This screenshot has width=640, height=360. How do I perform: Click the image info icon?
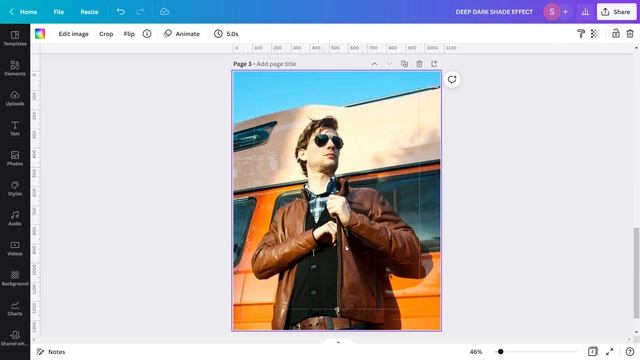coord(147,34)
